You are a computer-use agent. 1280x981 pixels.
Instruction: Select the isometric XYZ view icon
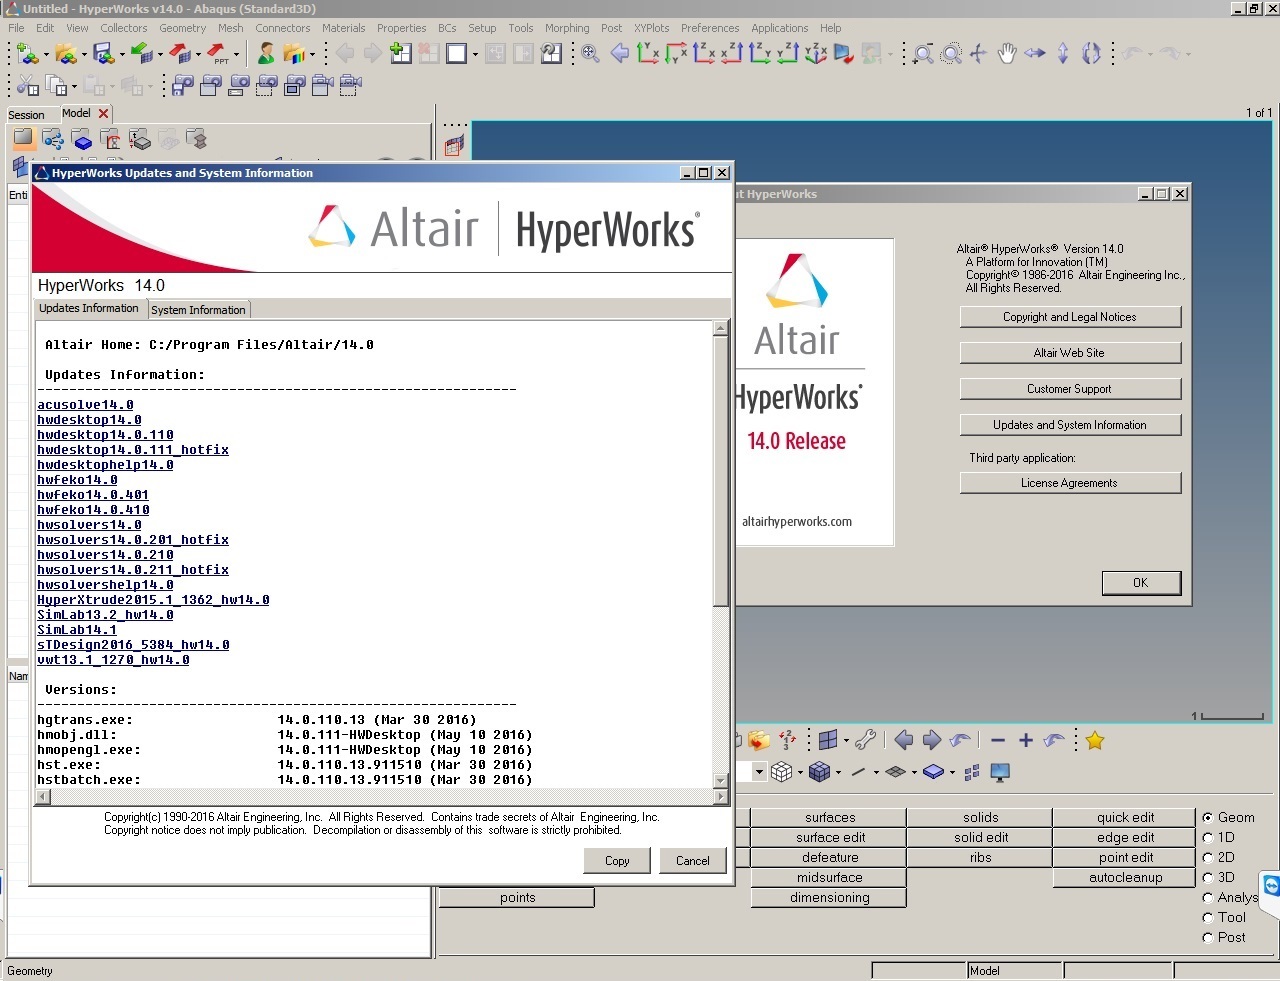[816, 53]
